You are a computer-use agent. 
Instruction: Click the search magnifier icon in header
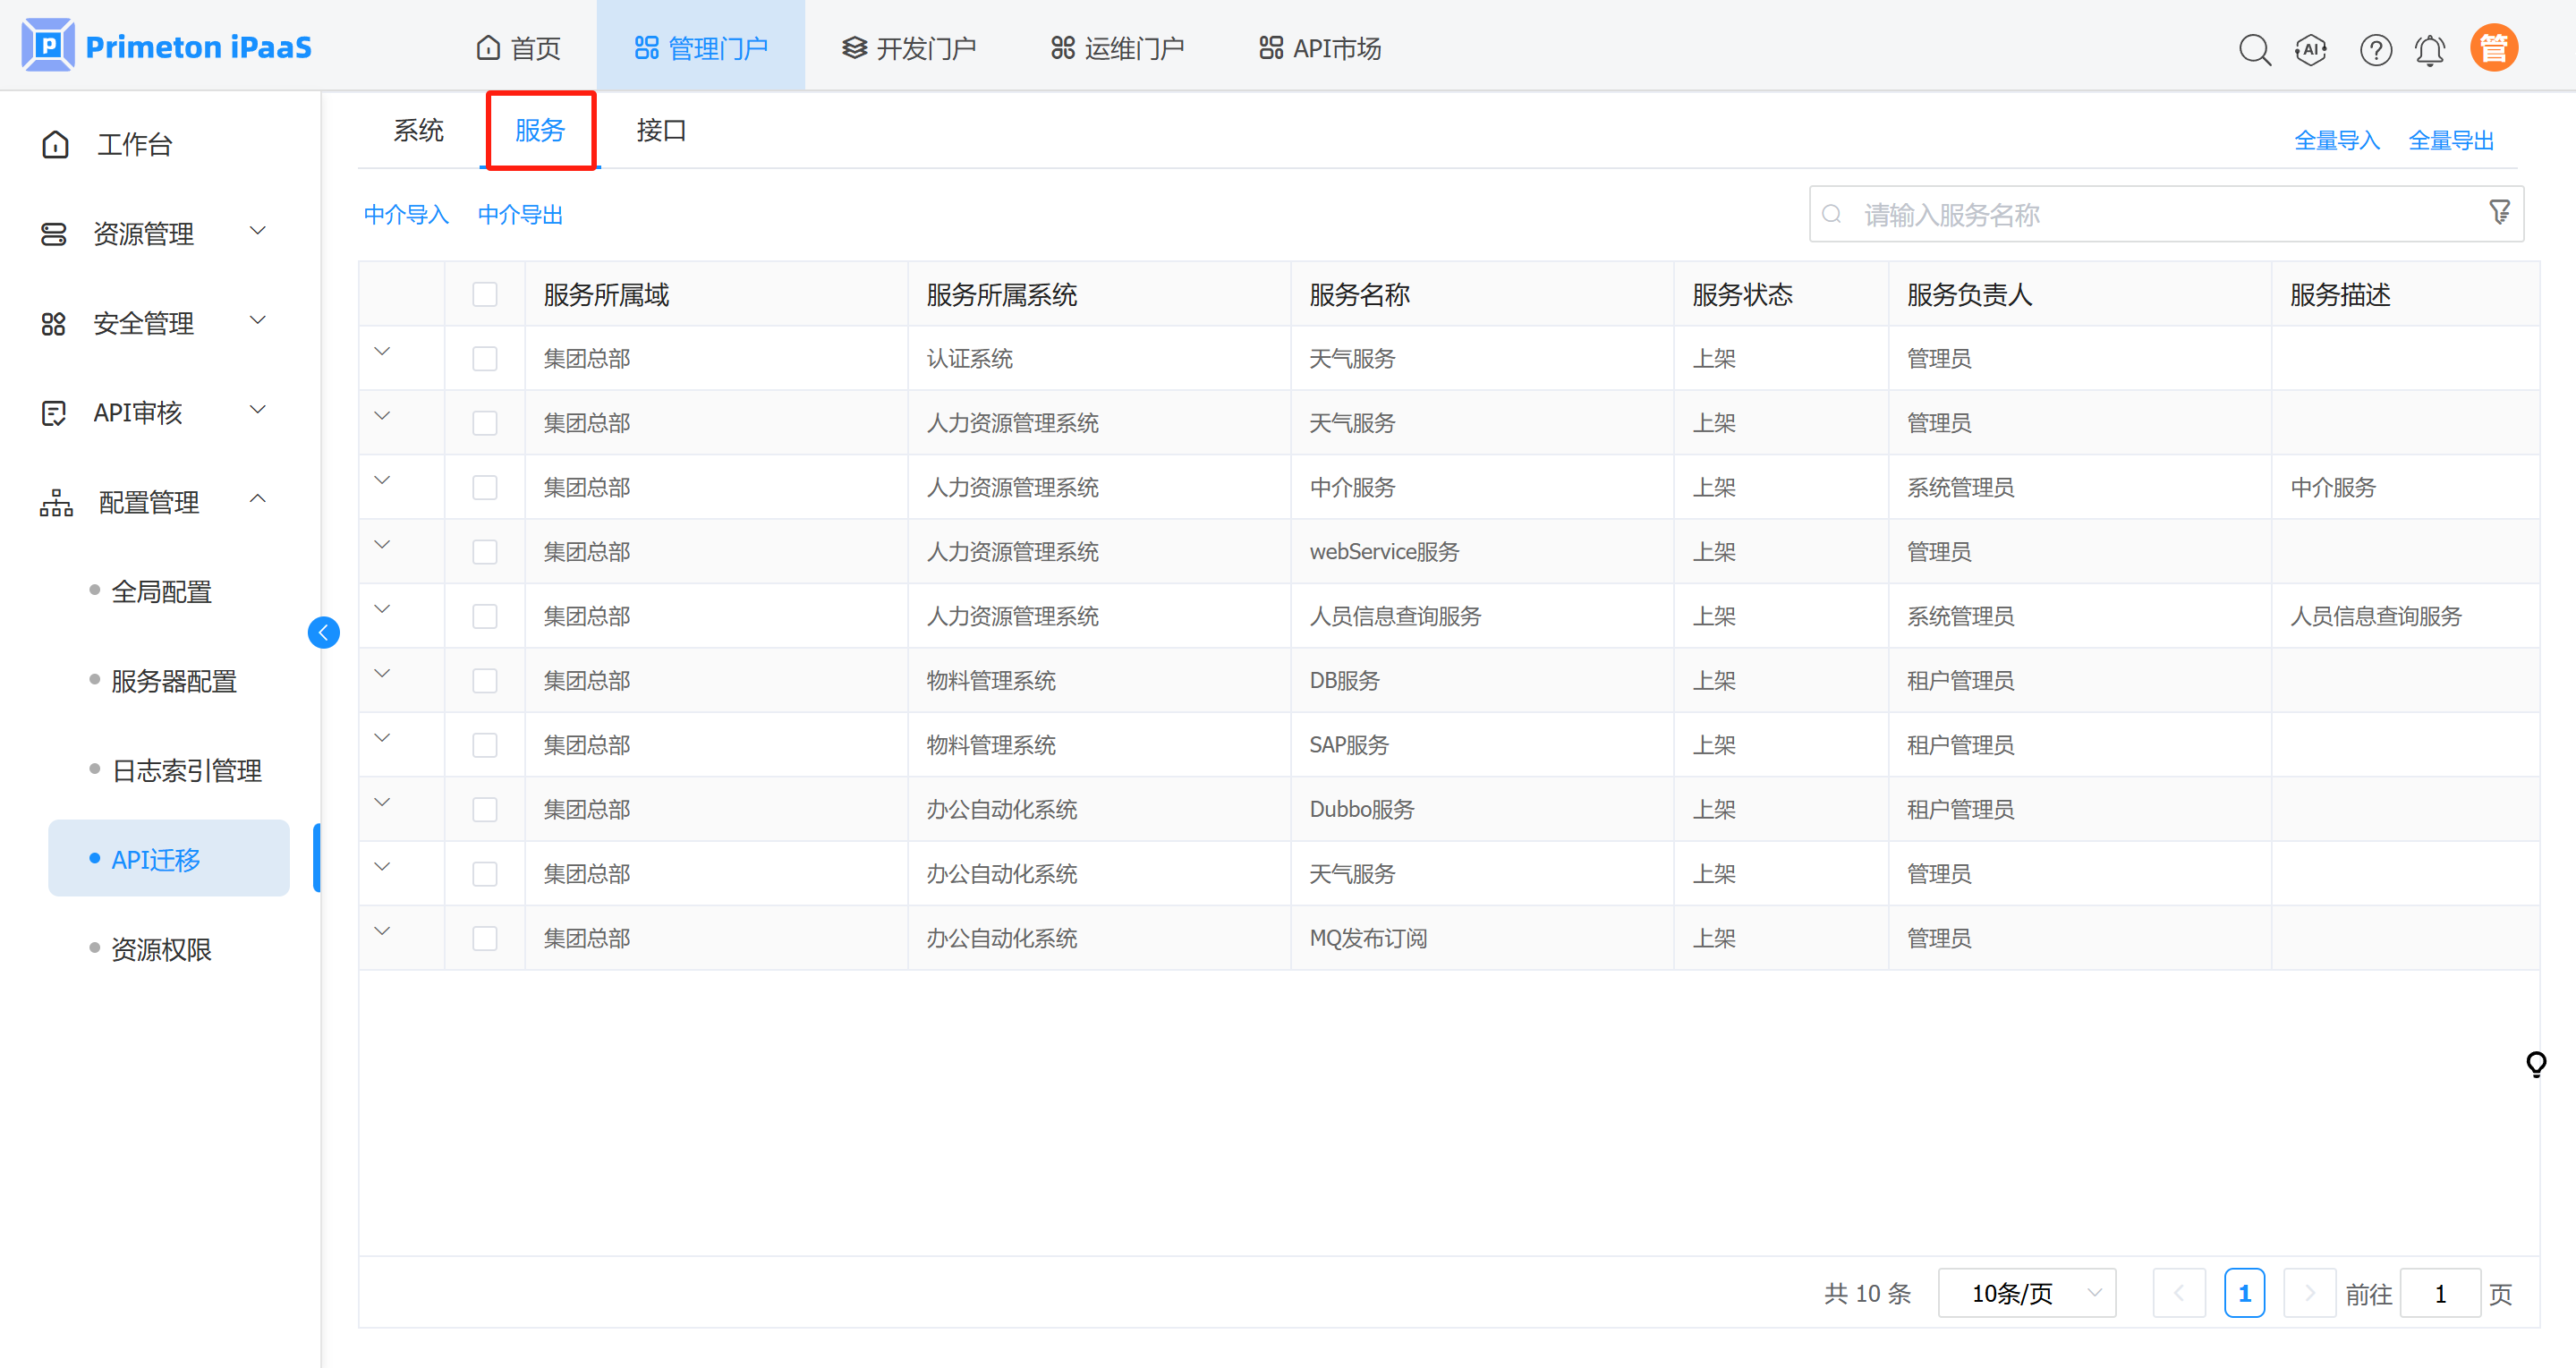click(x=2254, y=49)
